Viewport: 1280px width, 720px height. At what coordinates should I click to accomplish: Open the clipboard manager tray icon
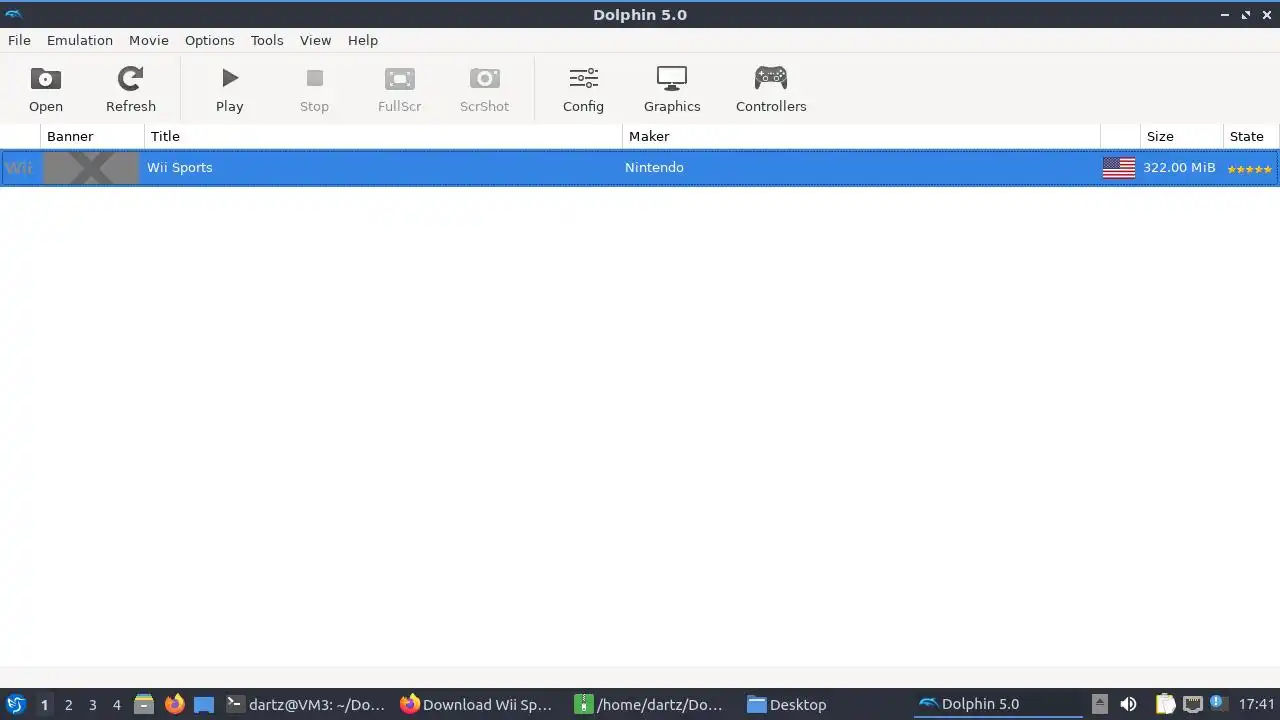click(x=1166, y=704)
